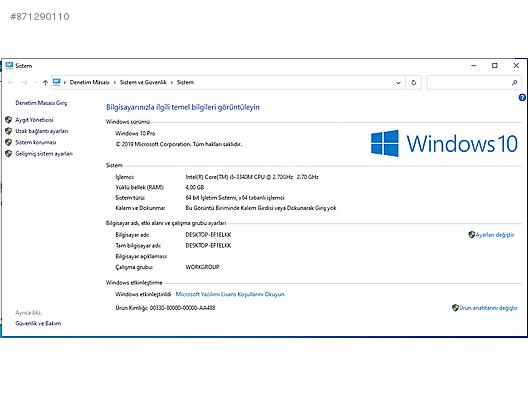
Task: Click the computer icon in address bar
Action: [57, 82]
